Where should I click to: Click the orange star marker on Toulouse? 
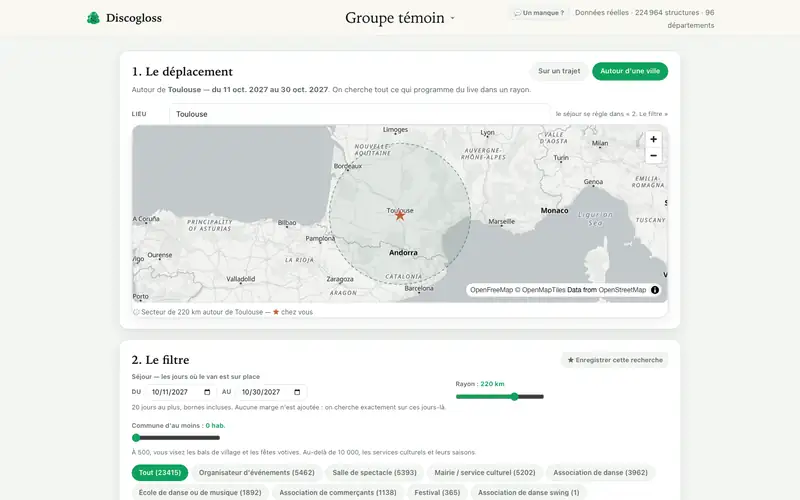[400, 215]
